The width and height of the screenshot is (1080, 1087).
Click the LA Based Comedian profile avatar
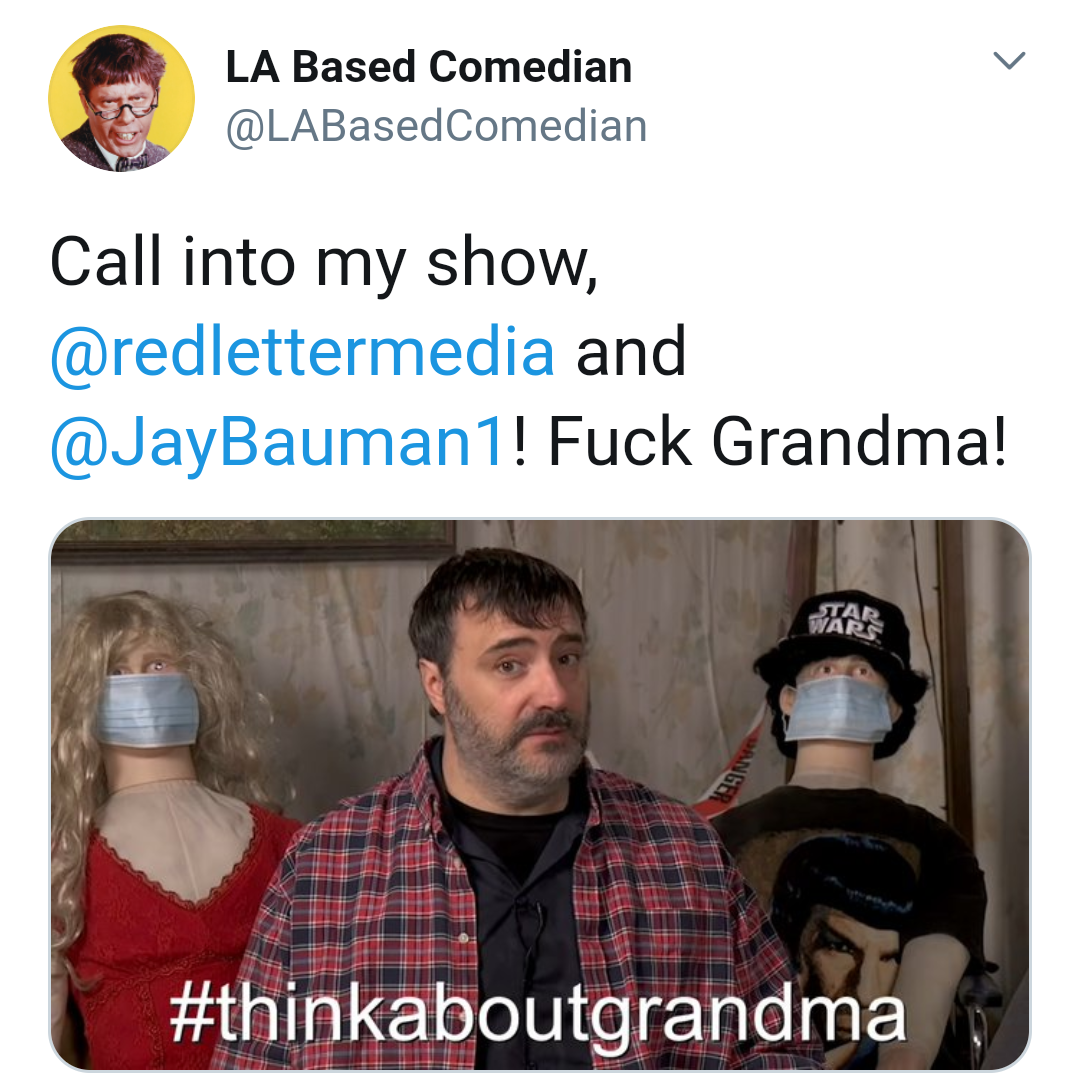pos(121,98)
